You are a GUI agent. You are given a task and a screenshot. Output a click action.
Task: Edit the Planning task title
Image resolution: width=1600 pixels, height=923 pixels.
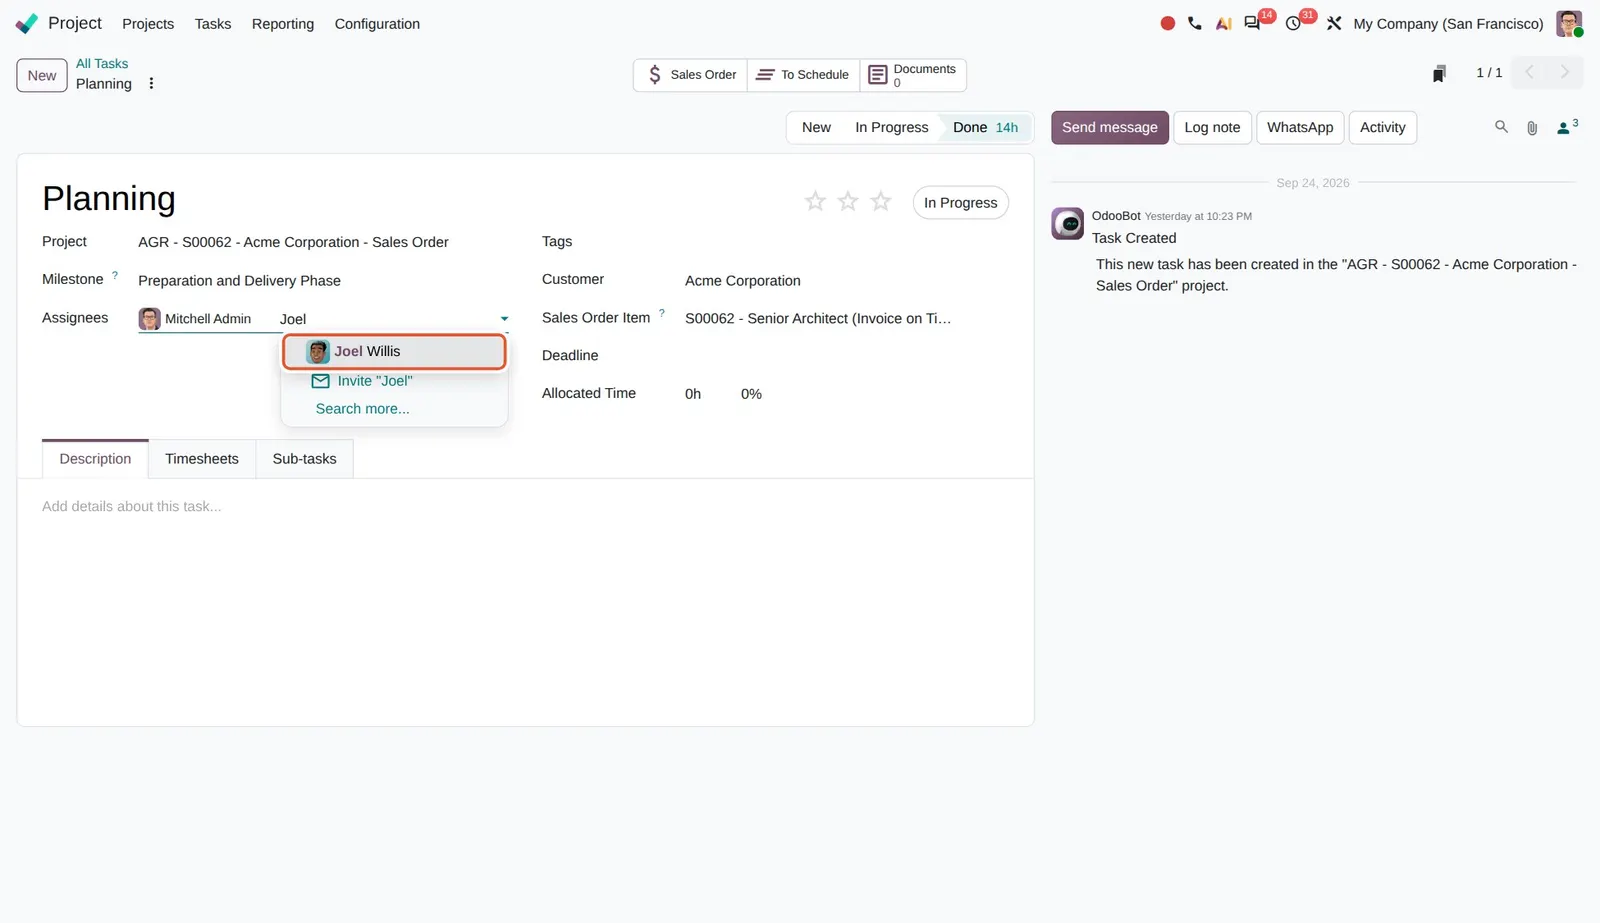pos(109,199)
